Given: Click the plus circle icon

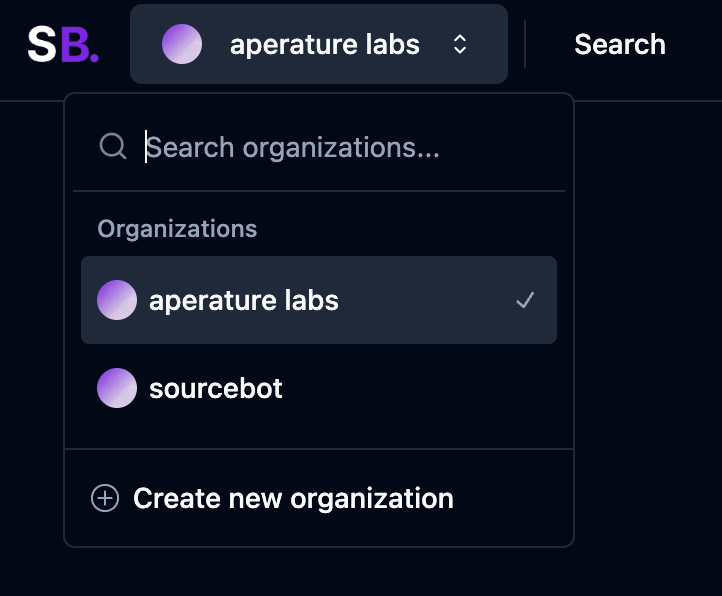Looking at the screenshot, I should [105, 498].
